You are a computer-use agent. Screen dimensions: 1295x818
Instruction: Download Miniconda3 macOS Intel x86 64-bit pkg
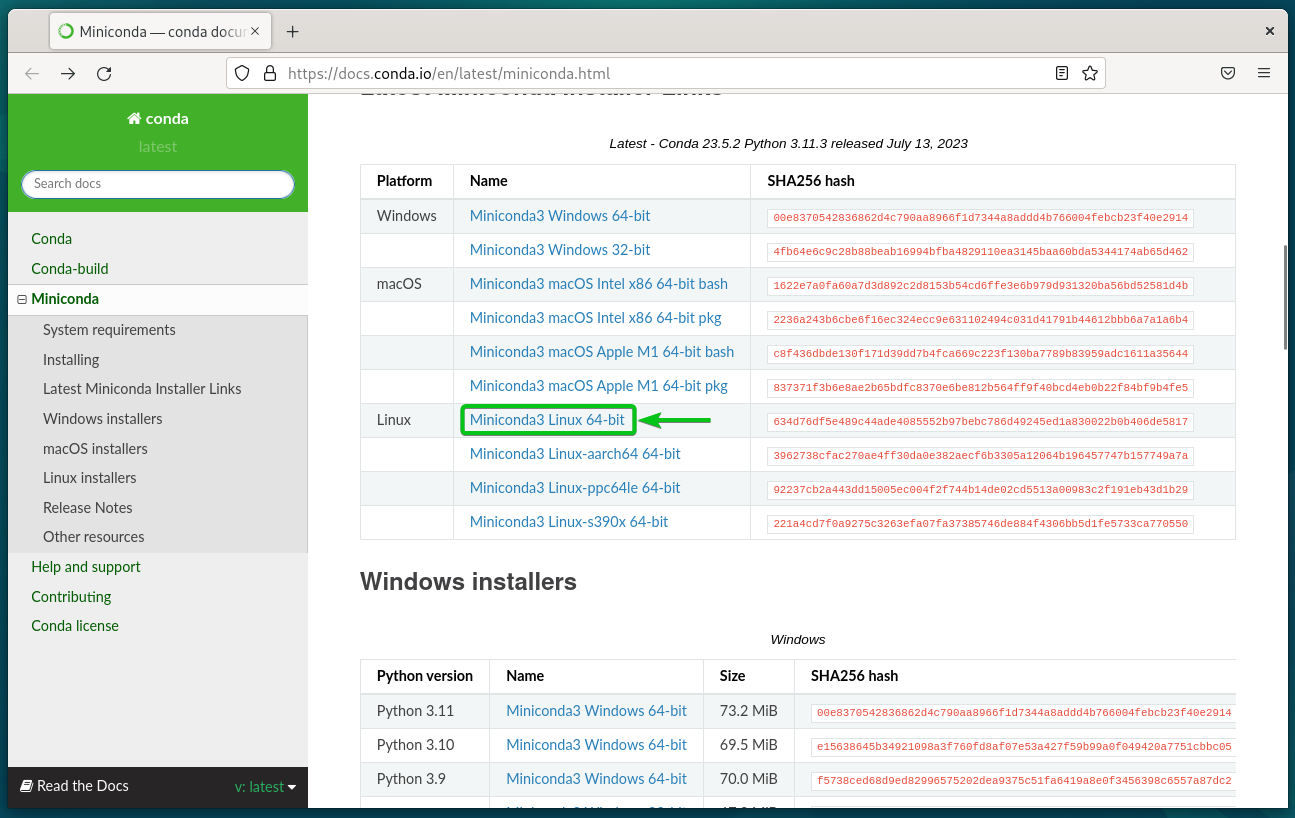[596, 318]
